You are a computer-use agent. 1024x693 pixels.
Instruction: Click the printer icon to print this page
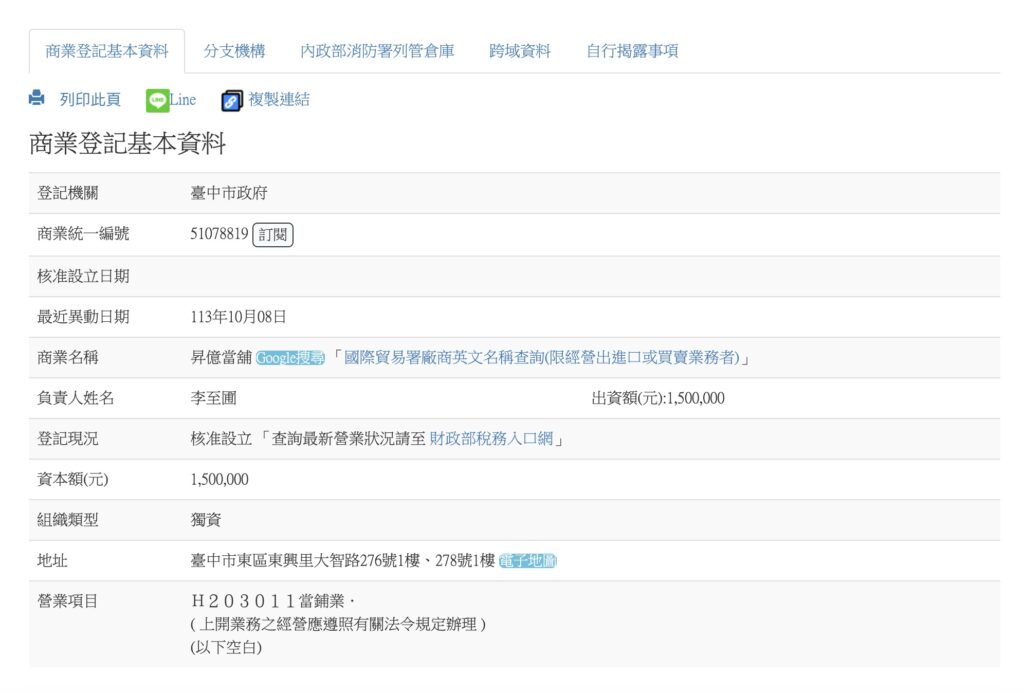click(35, 99)
